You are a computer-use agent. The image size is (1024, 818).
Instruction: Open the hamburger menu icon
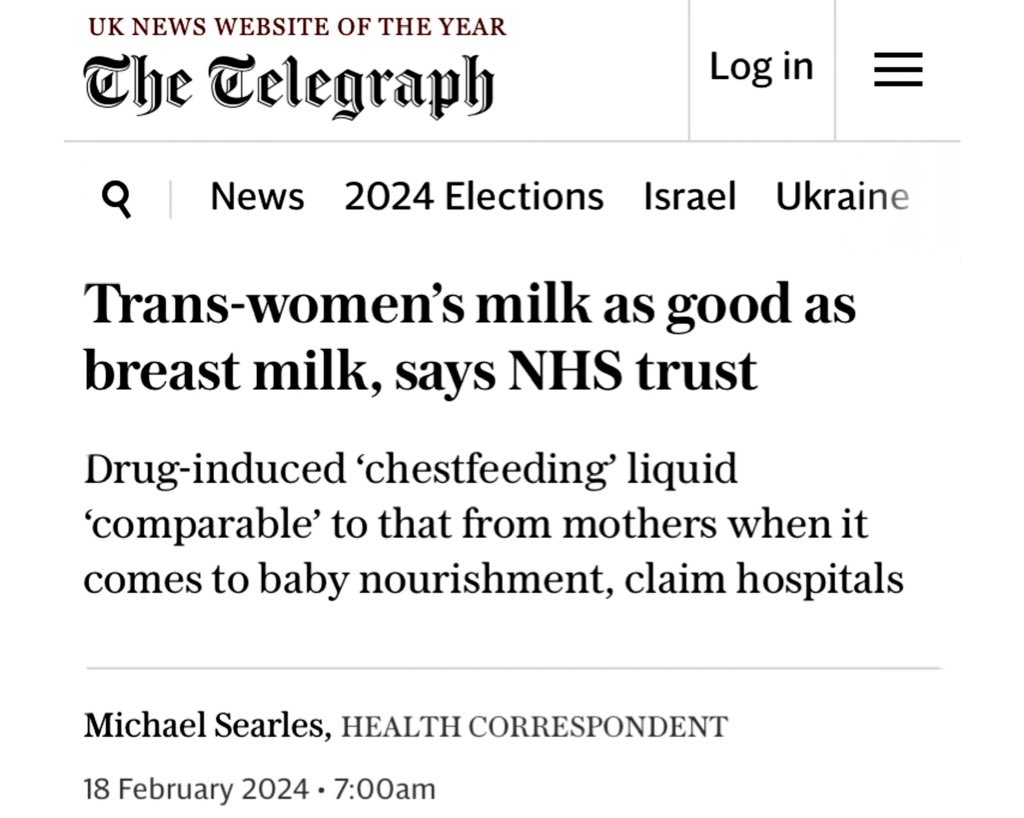[x=897, y=69]
